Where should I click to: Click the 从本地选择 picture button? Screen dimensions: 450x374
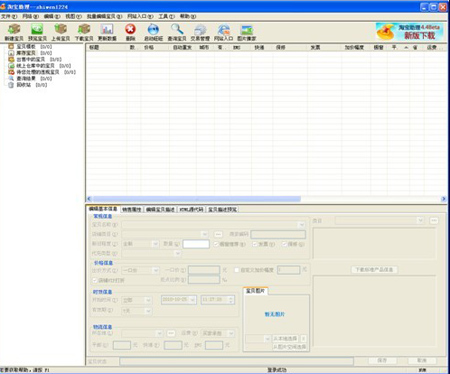(x=285, y=339)
